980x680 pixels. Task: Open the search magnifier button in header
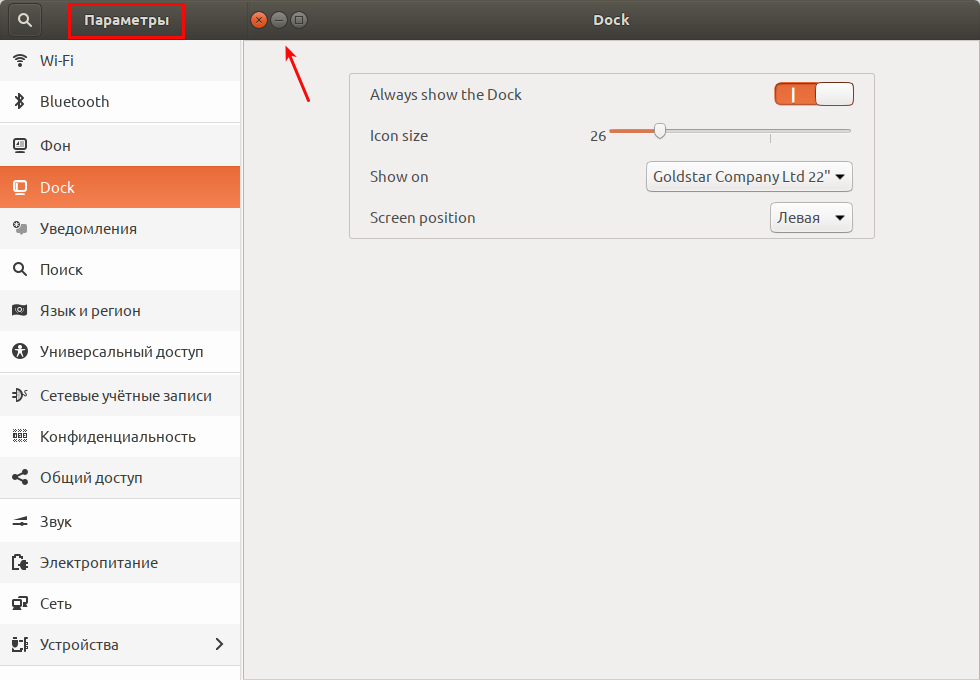(x=24, y=20)
